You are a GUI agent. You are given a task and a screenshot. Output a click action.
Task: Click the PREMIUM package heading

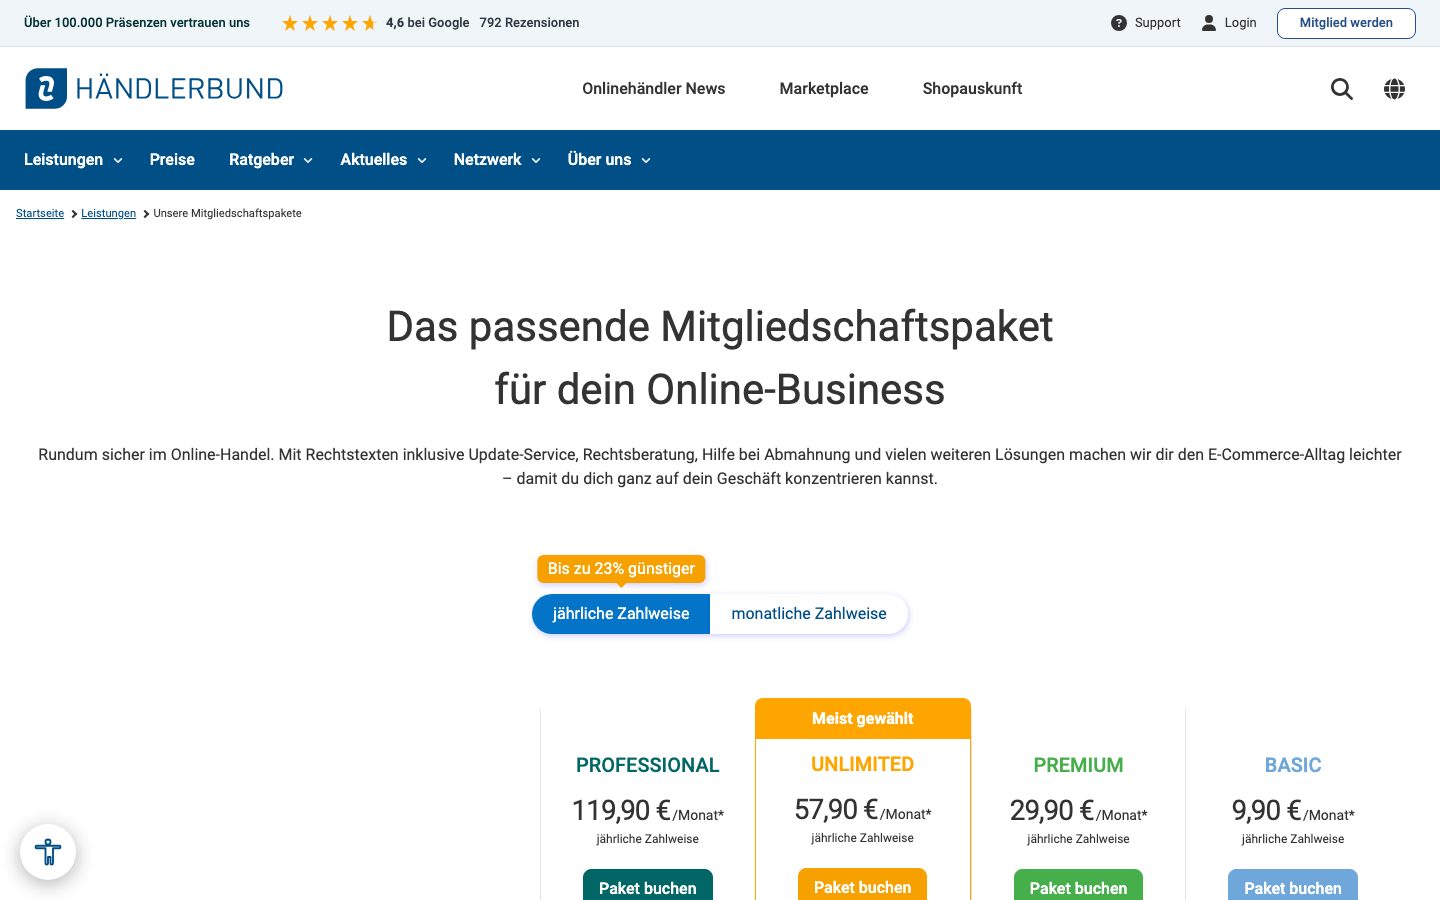tap(1078, 765)
